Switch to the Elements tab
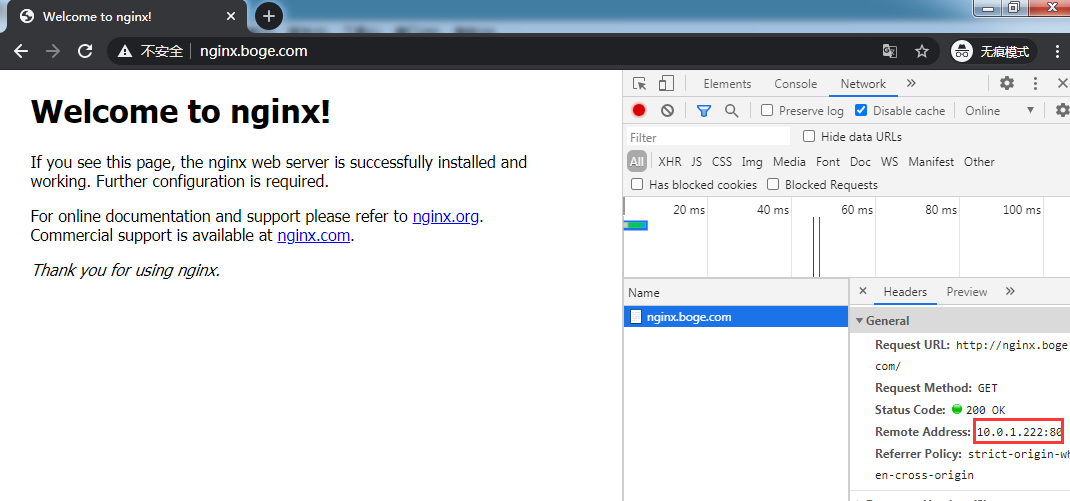 point(727,84)
